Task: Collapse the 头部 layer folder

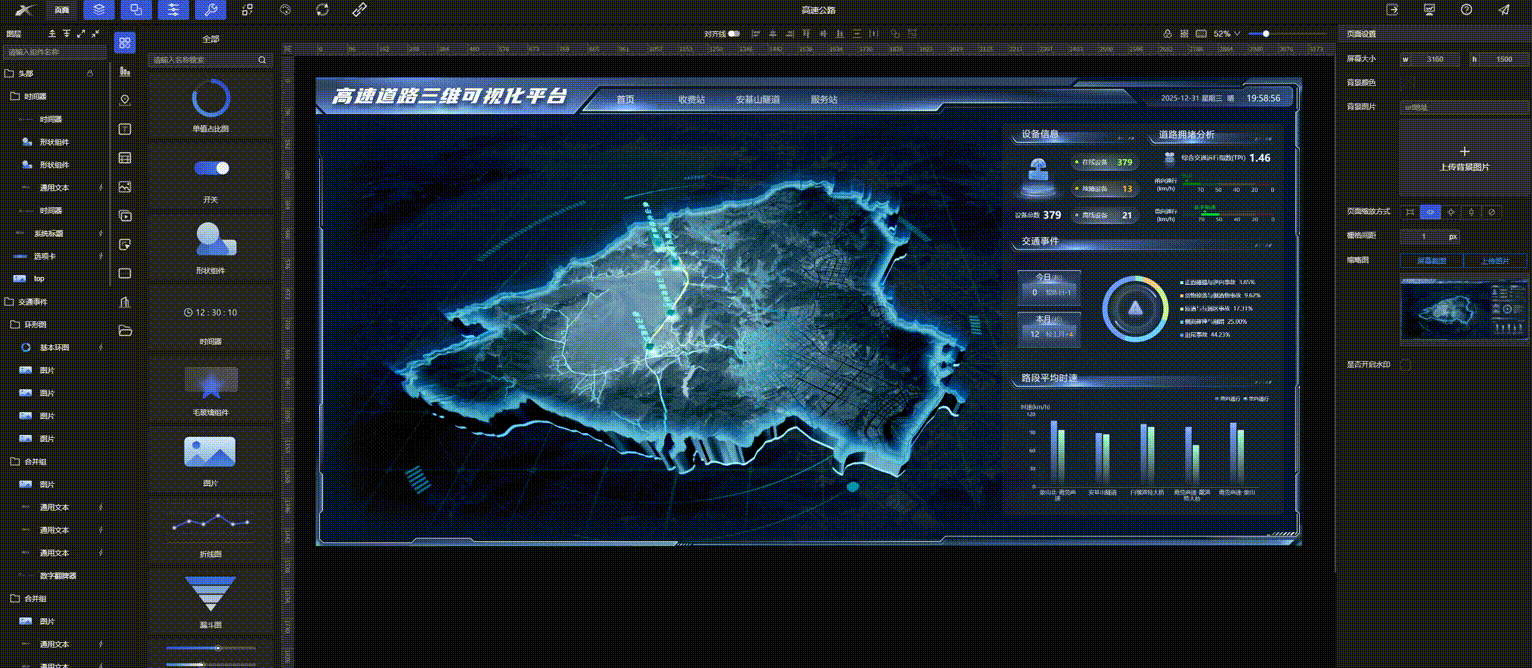Action: [x=9, y=73]
